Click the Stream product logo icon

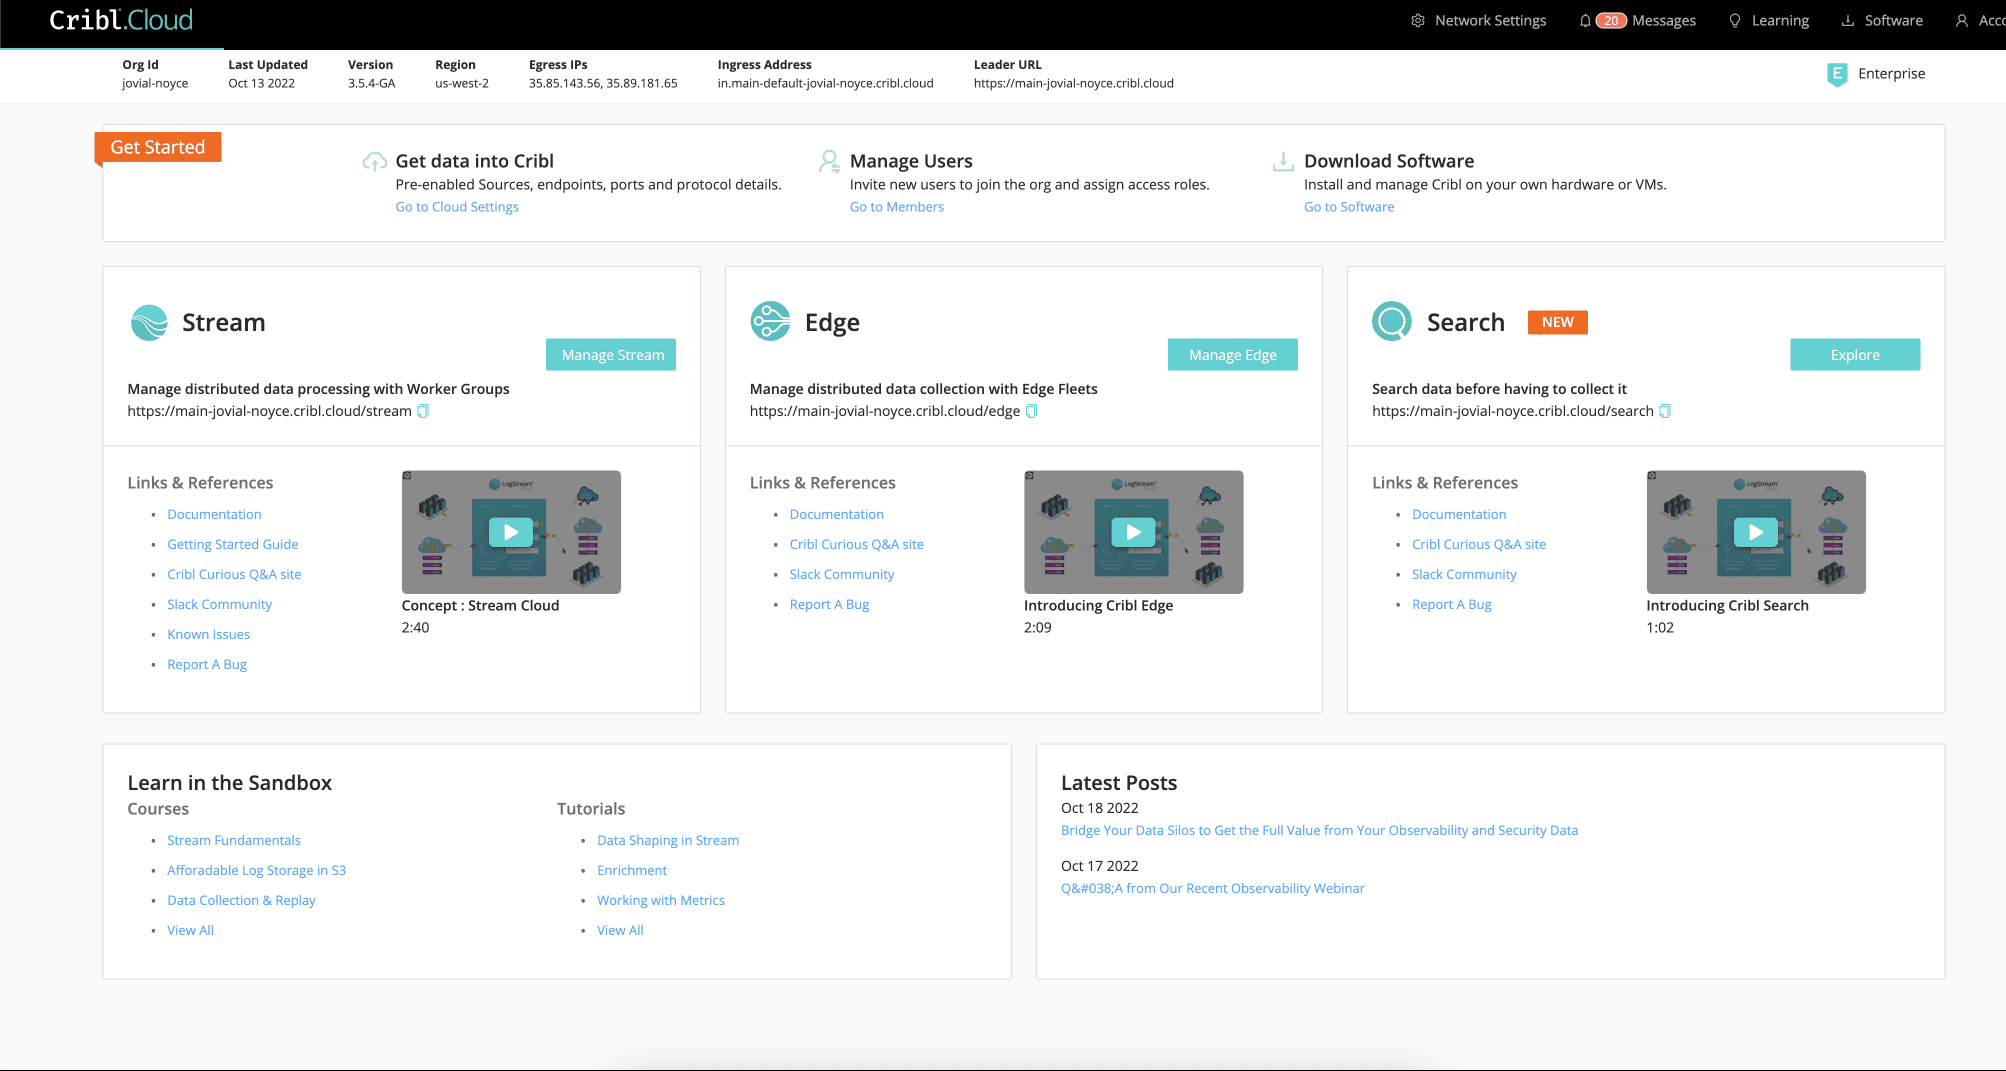click(x=150, y=322)
